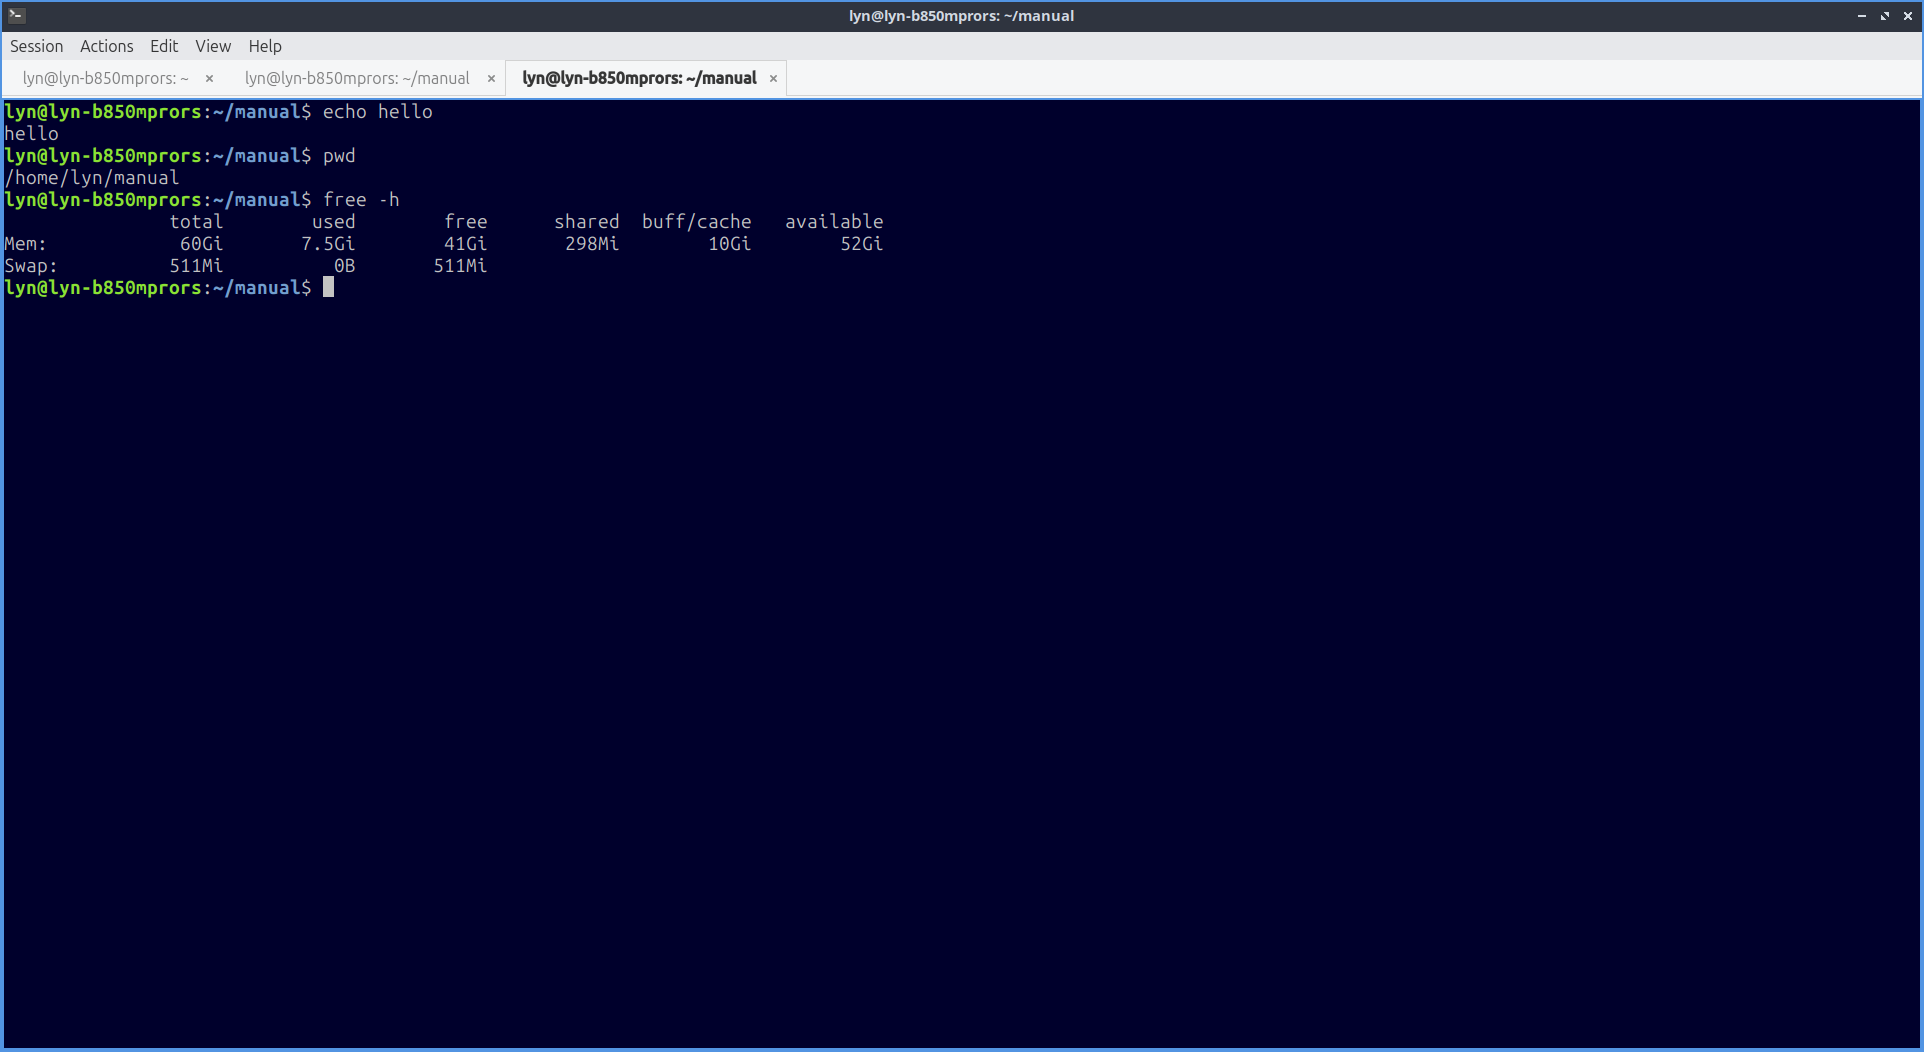The width and height of the screenshot is (1924, 1052).
Task: Click the cursor block at the last prompt
Action: [x=328, y=288]
